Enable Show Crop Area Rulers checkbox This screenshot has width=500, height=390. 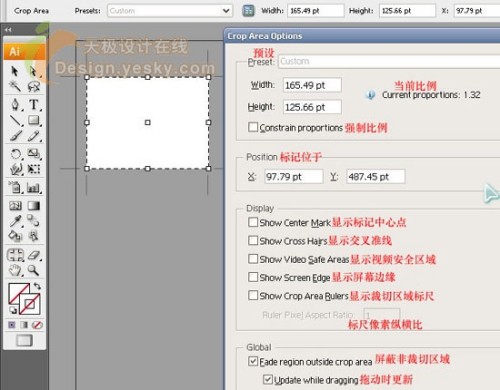253,295
